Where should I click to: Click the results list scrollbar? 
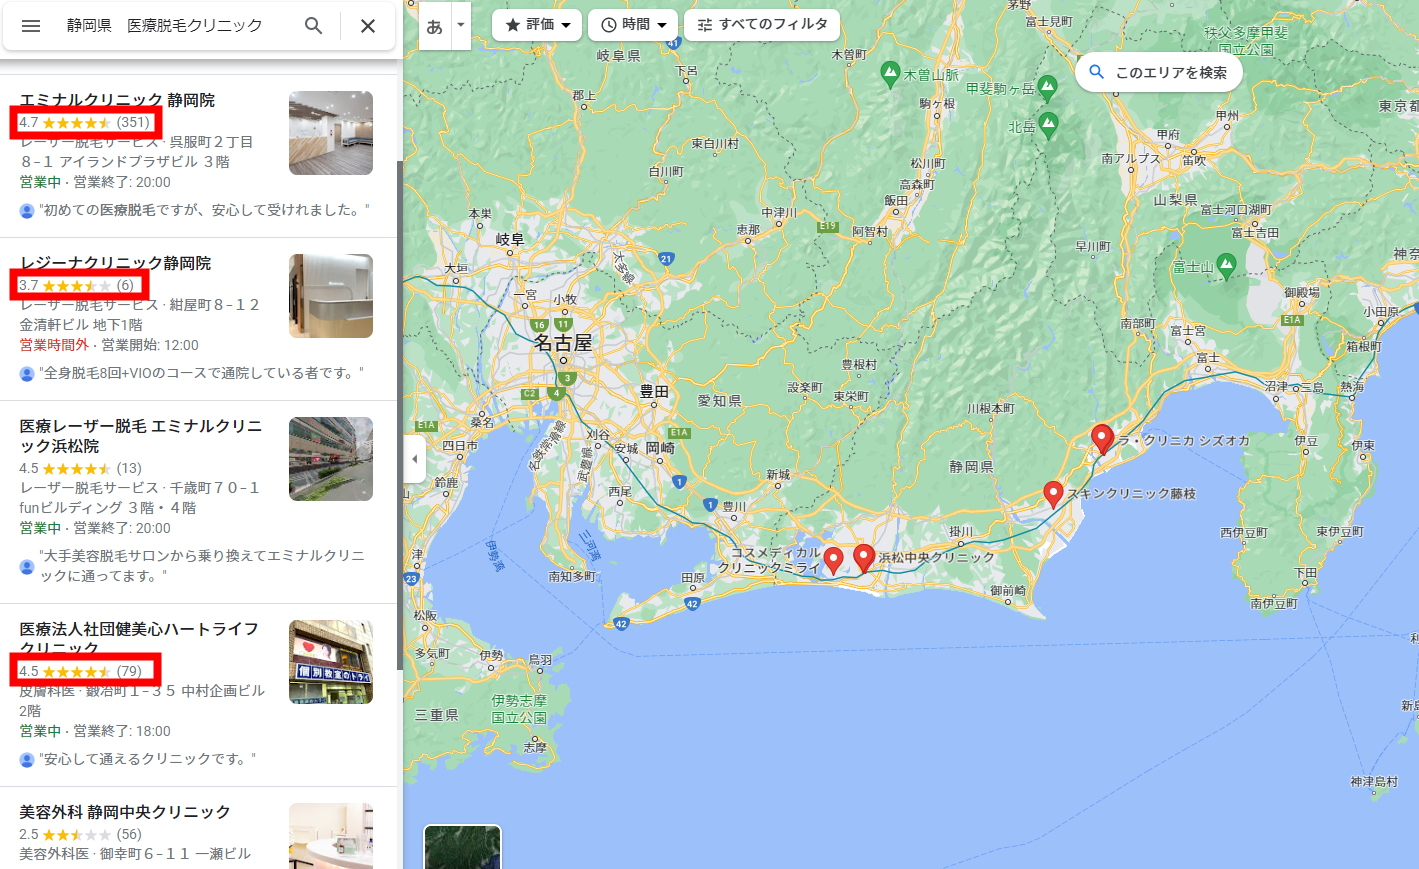click(x=400, y=415)
